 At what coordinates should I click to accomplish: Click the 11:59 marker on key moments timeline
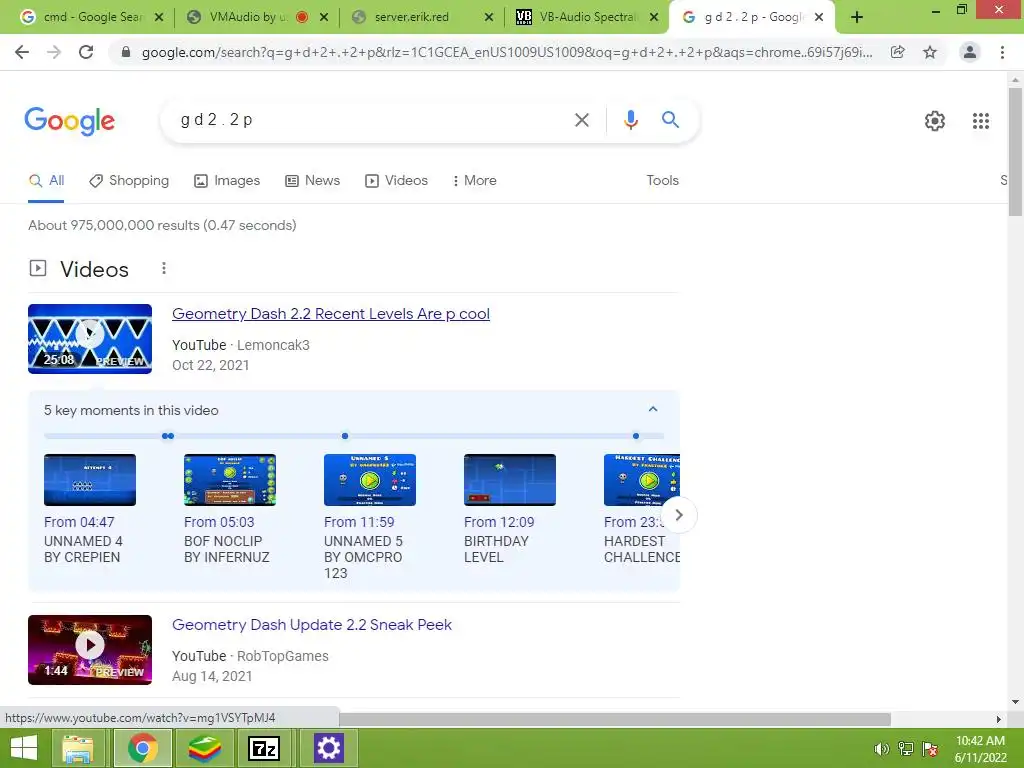[345, 436]
